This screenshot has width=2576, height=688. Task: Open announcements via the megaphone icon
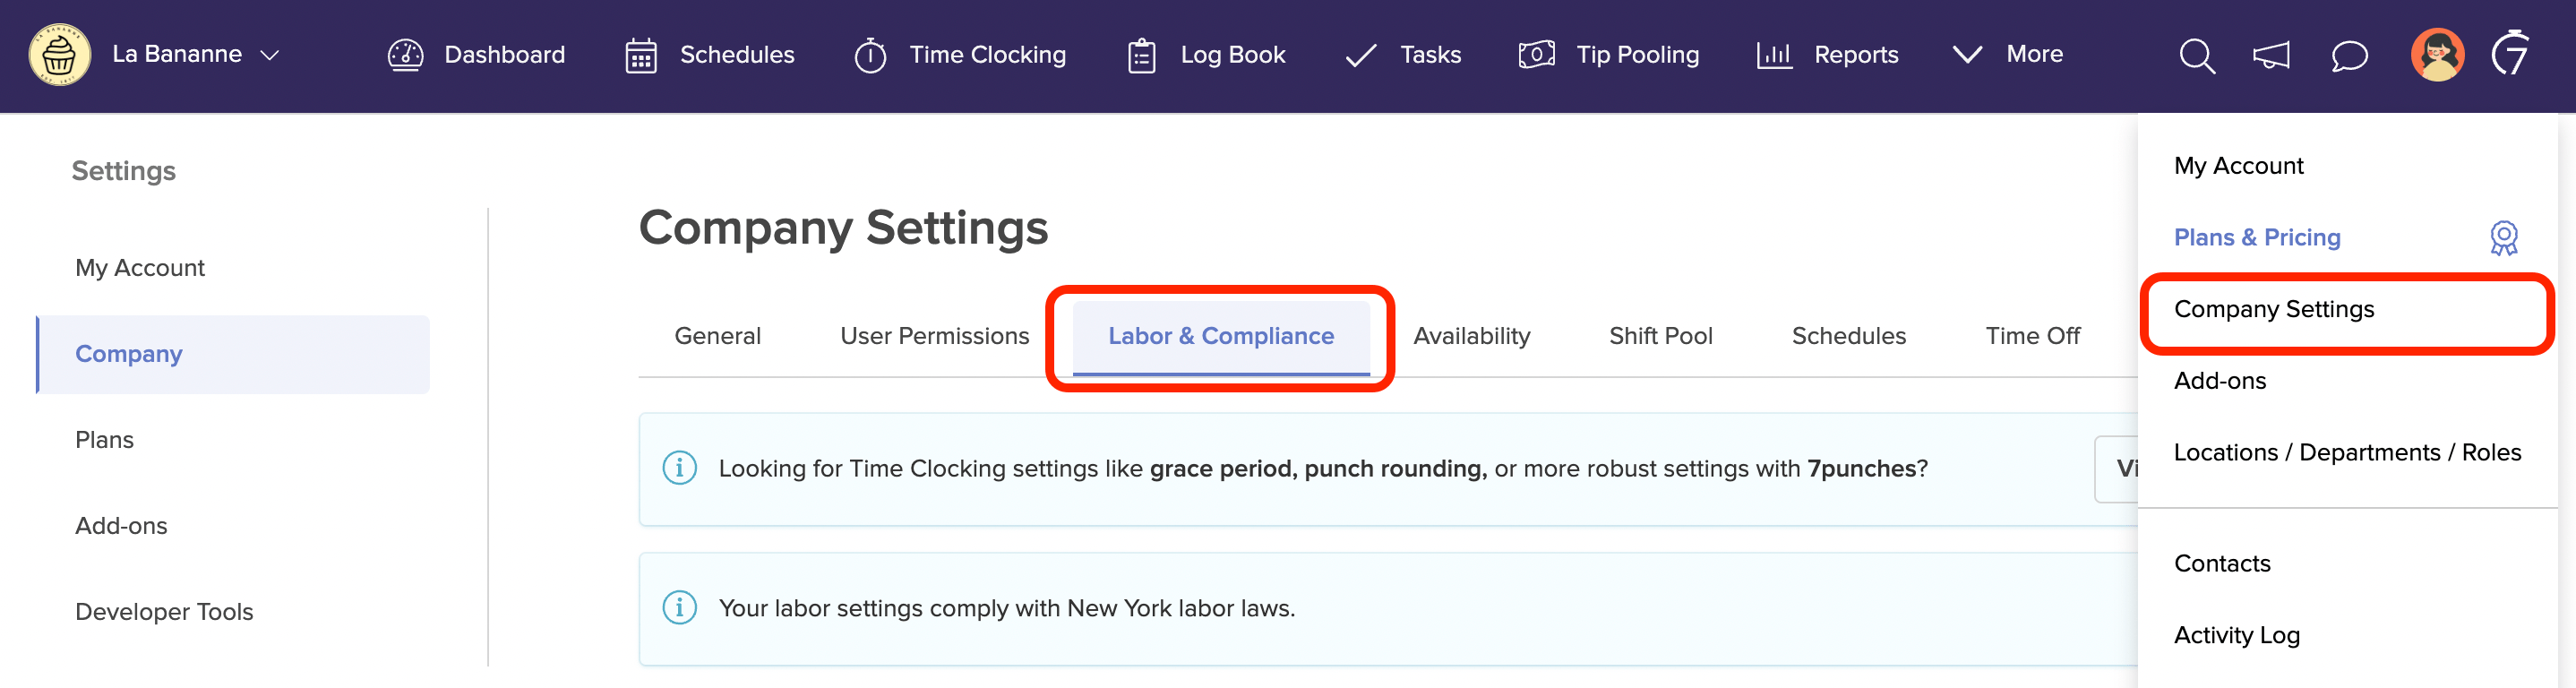click(2272, 56)
